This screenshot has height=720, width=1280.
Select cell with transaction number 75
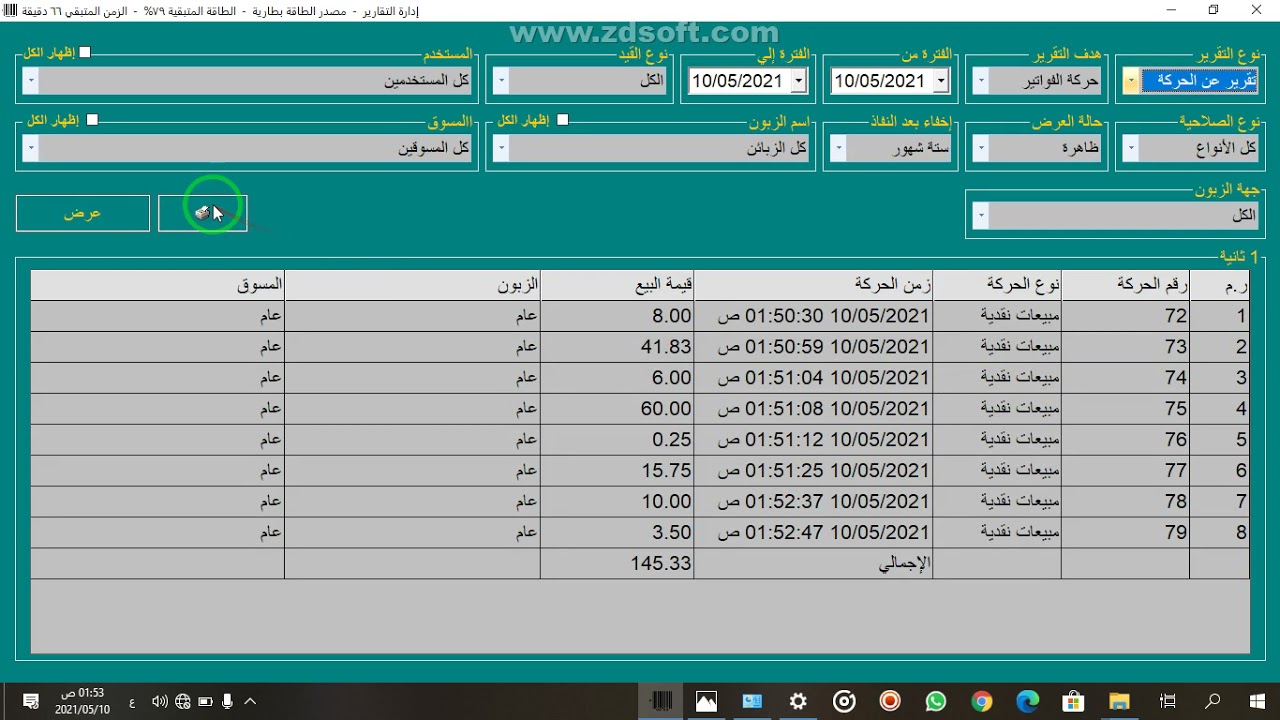(x=1125, y=409)
